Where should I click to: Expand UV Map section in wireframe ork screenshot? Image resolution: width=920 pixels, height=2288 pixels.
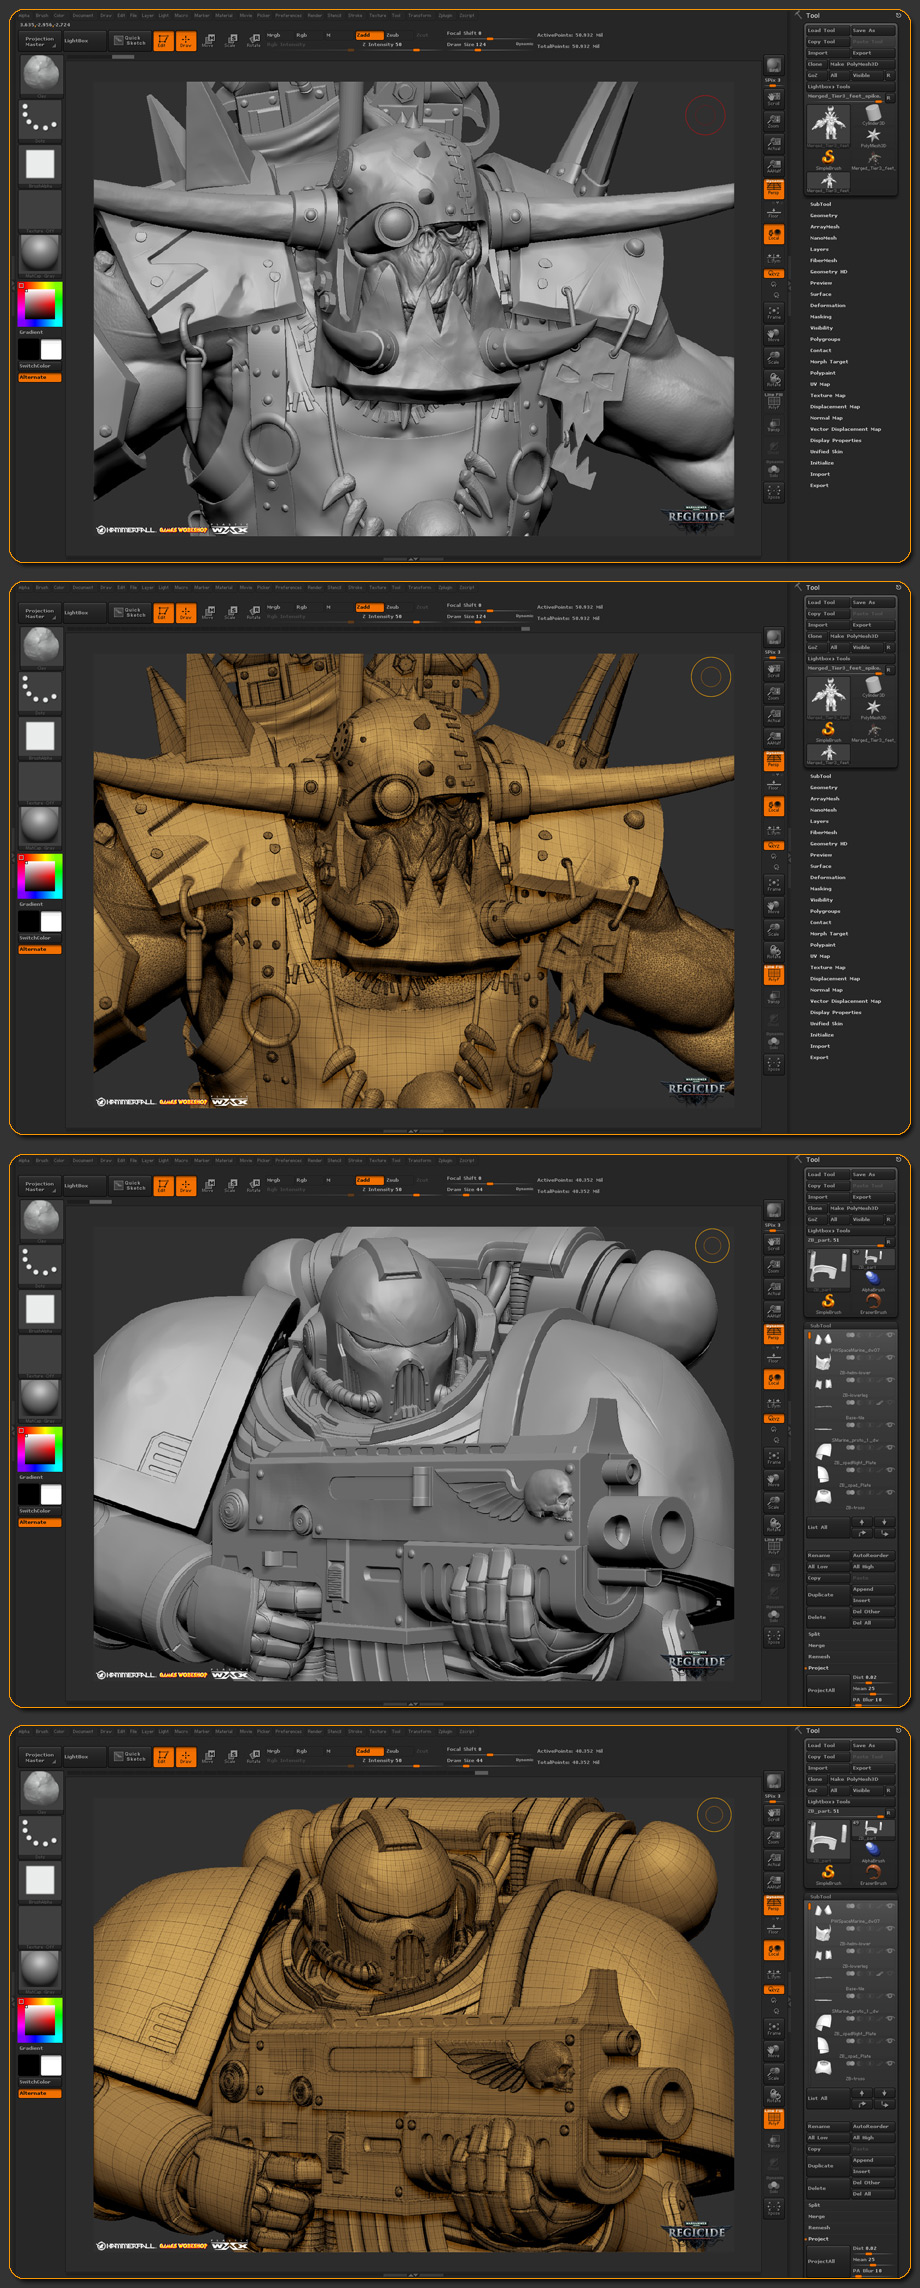coord(820,955)
